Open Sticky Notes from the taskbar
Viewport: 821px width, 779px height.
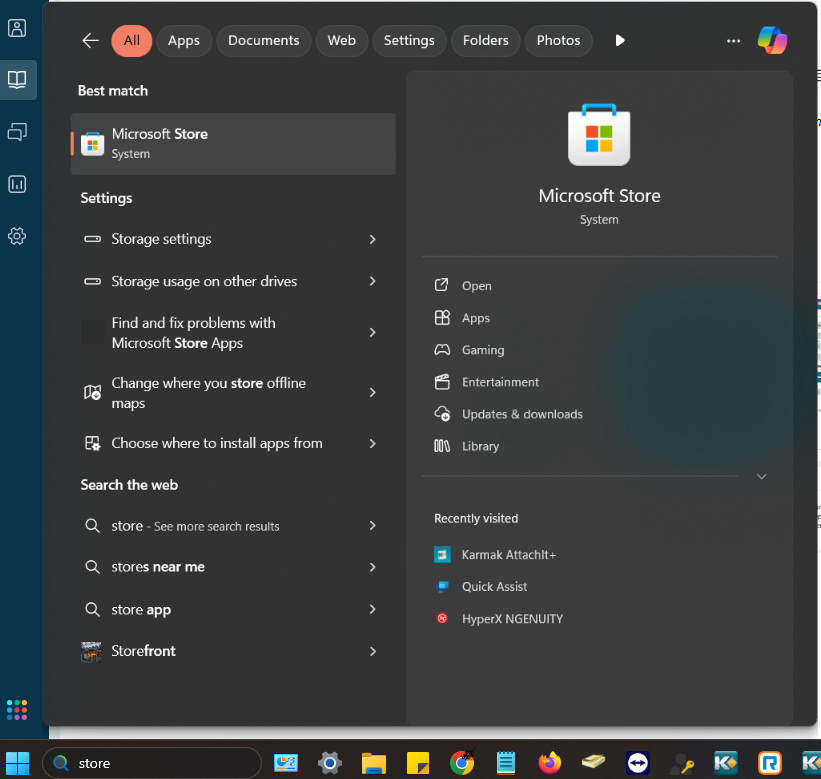(418, 763)
